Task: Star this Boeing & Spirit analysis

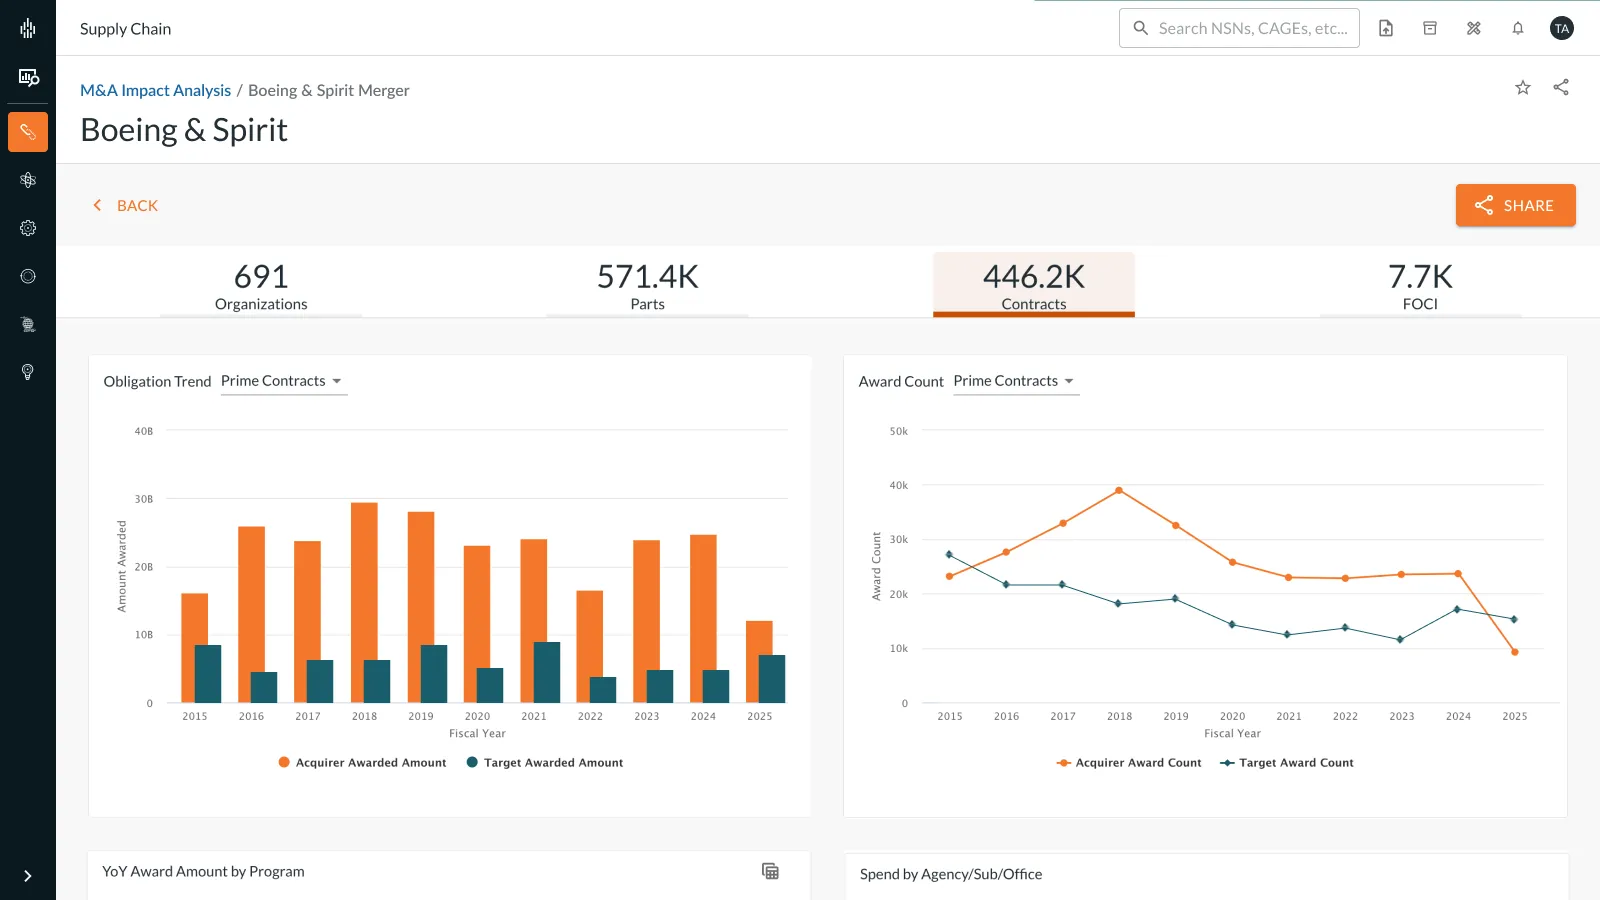Action: [1522, 88]
